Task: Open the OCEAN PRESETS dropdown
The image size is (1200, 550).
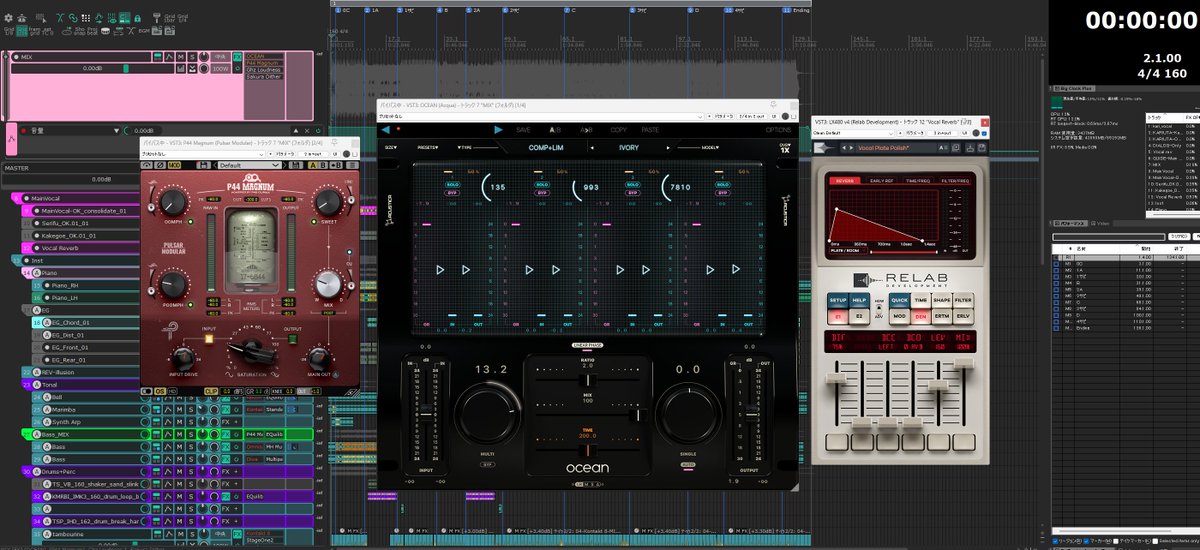Action: click(x=427, y=147)
